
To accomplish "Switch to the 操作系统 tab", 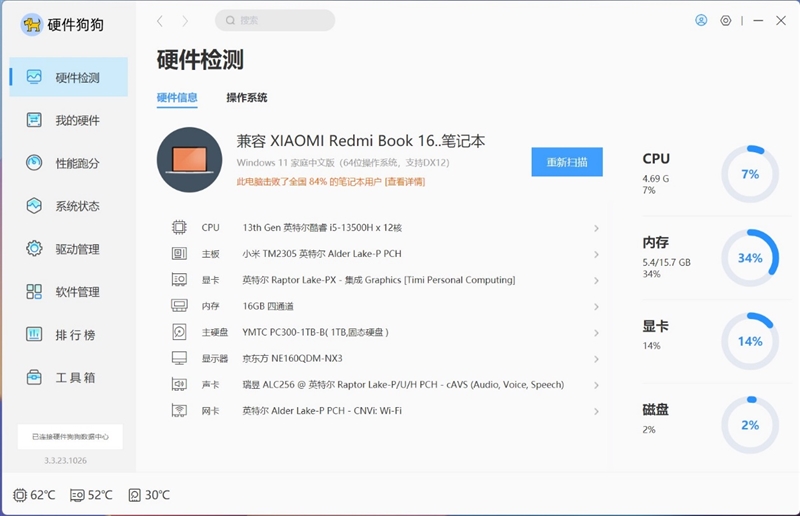I will (x=246, y=98).
